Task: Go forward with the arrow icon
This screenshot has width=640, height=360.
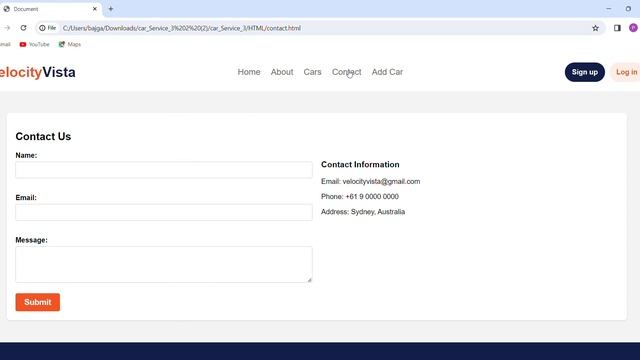Action: tap(7, 28)
